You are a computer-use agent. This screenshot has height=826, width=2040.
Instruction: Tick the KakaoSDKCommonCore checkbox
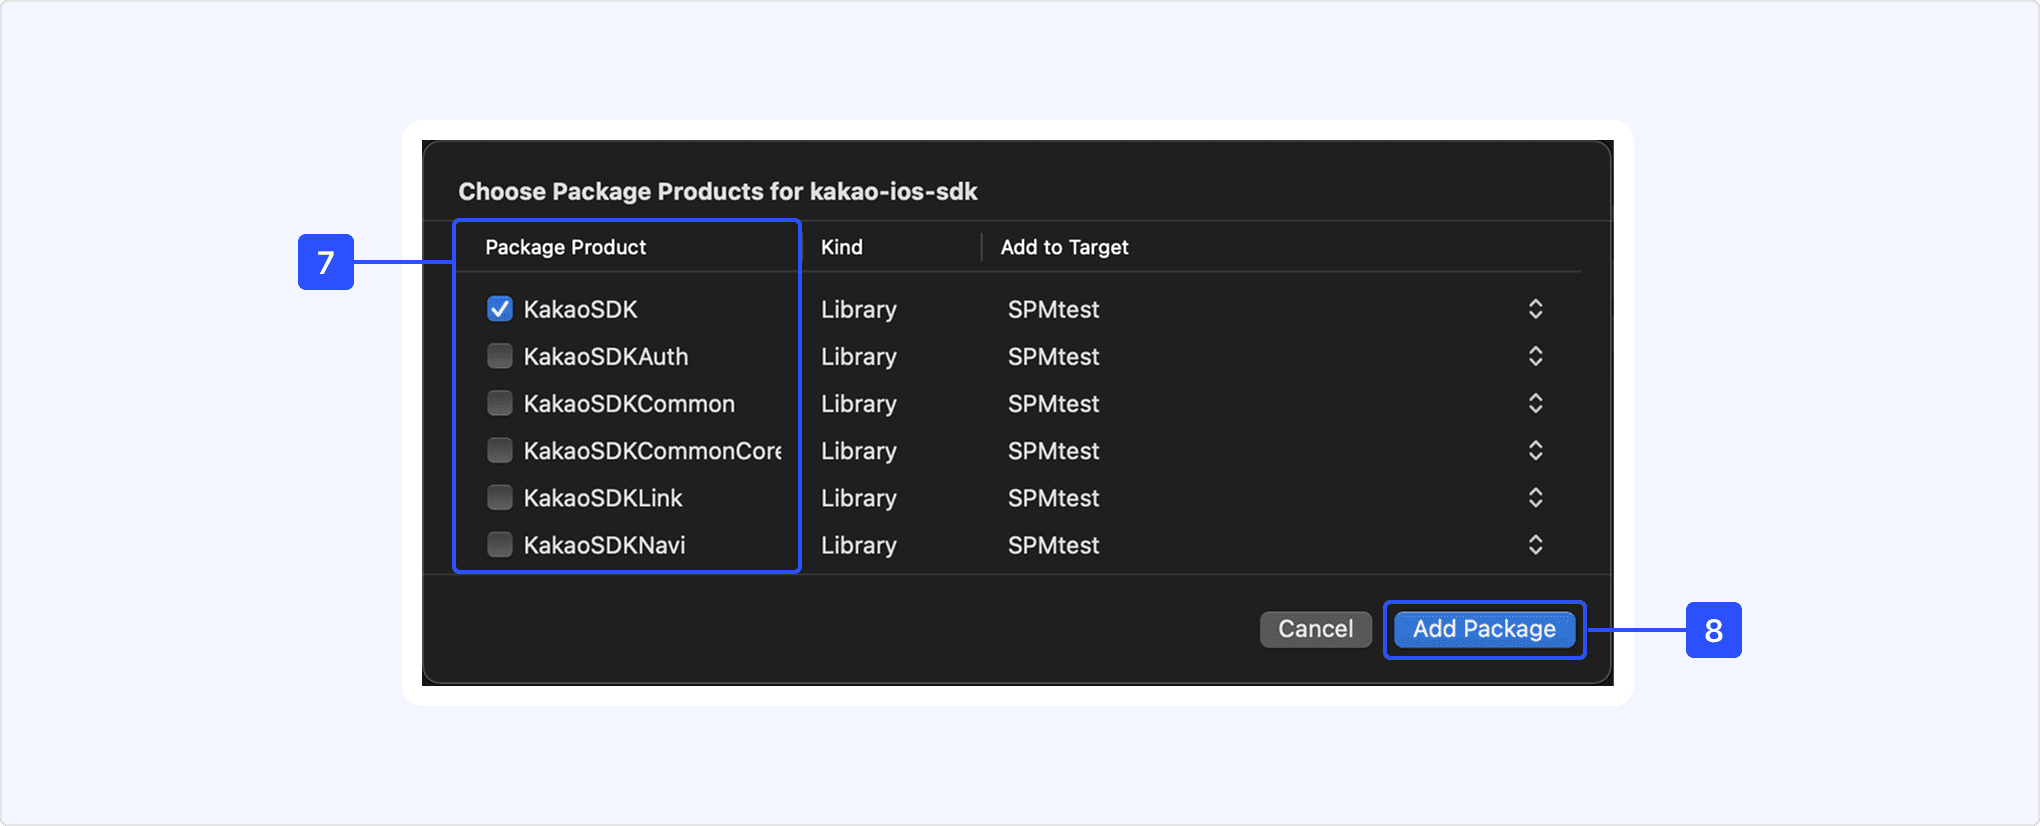[500, 450]
